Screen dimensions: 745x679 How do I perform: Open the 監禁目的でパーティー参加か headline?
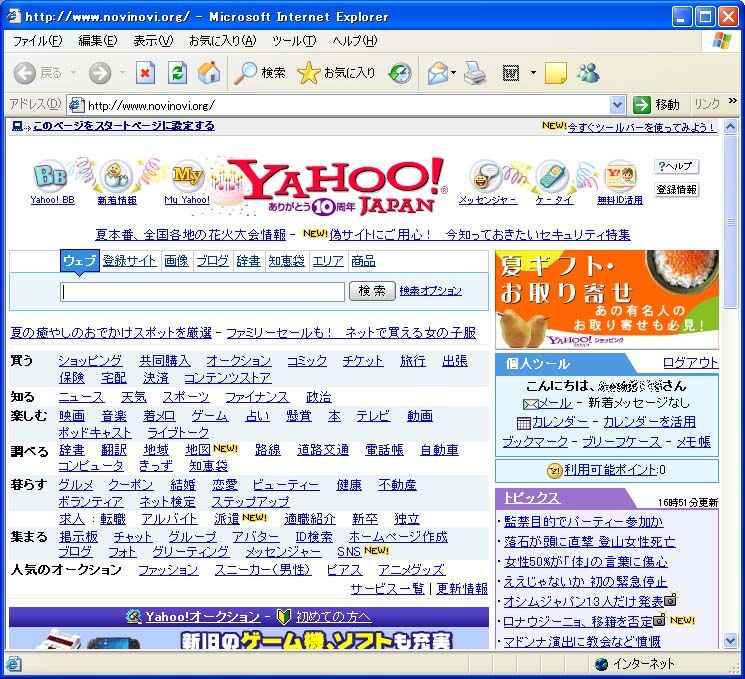coord(583,522)
